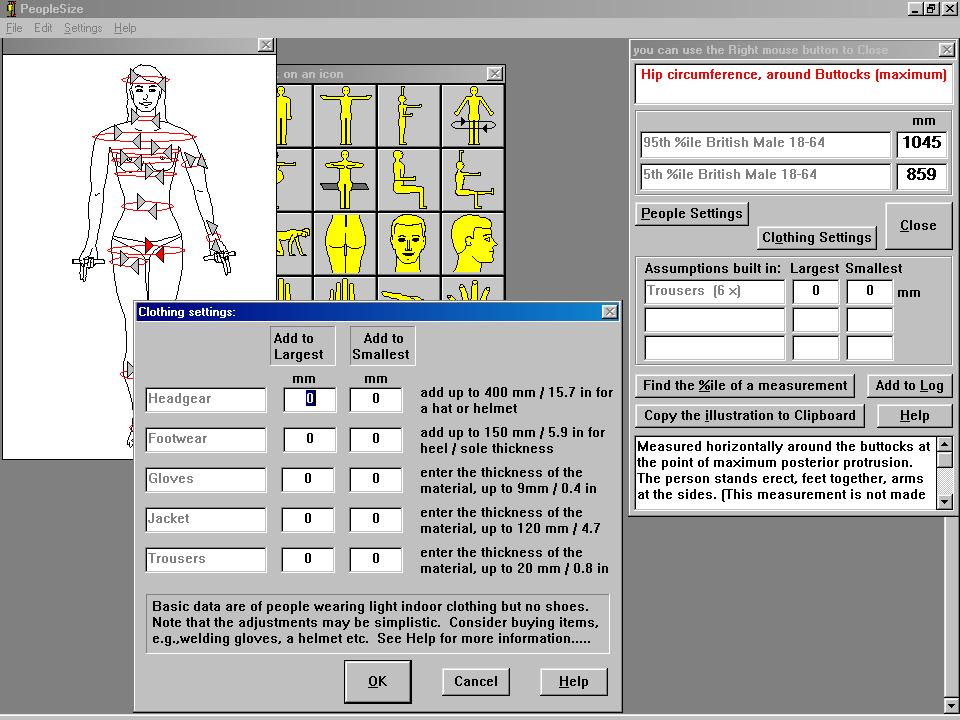Click Add to Log
Image resolution: width=960 pixels, height=720 pixels.
click(x=909, y=386)
